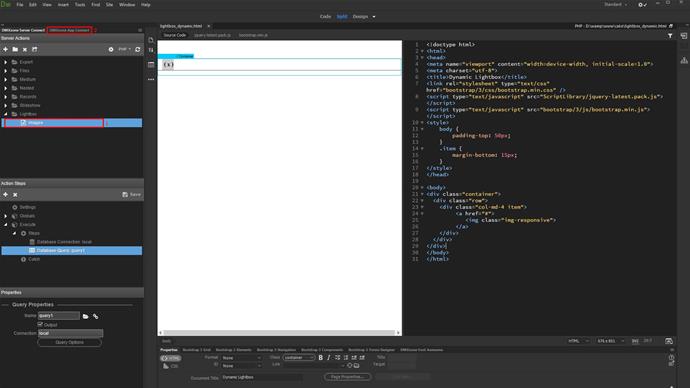Browse for link file folder icon
Image resolution: width=690 pixels, height=388 pixels.
tap(356, 365)
